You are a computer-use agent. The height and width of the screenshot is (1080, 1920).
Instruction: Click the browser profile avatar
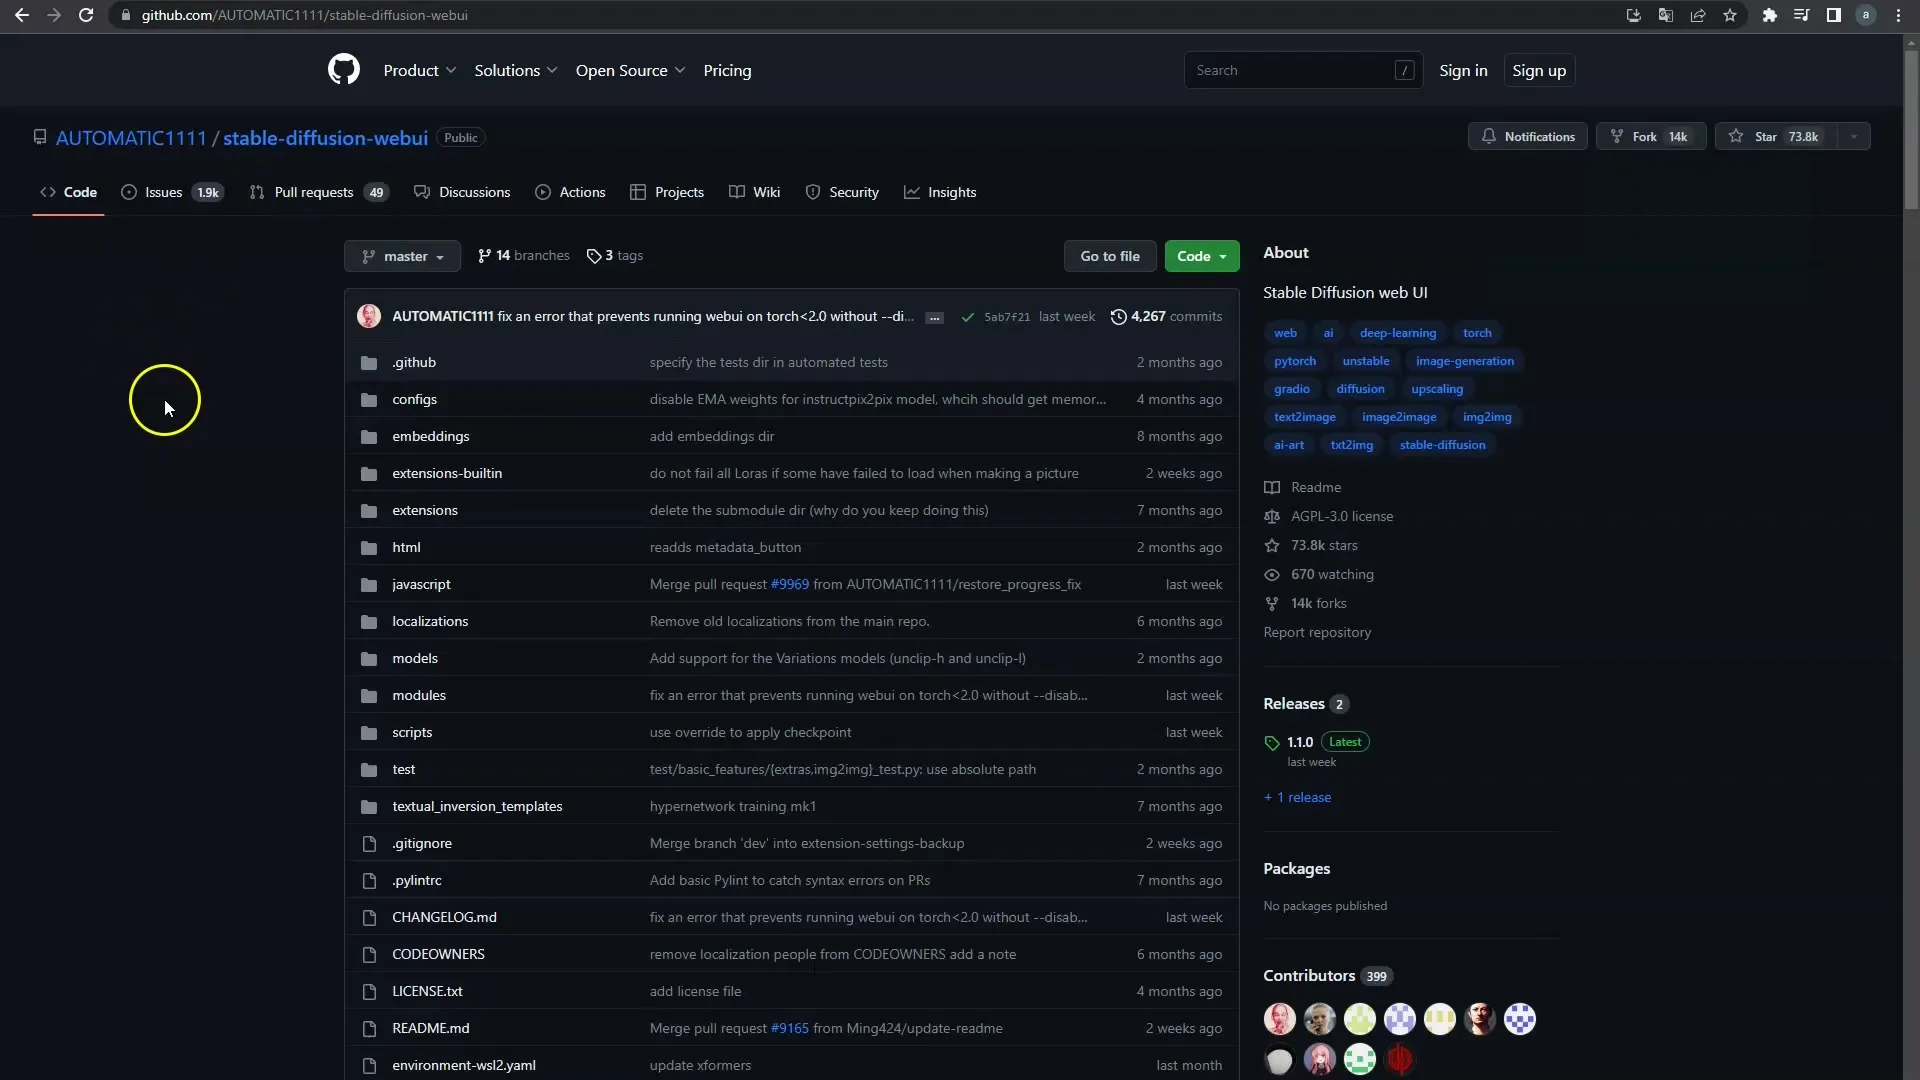(x=1866, y=15)
